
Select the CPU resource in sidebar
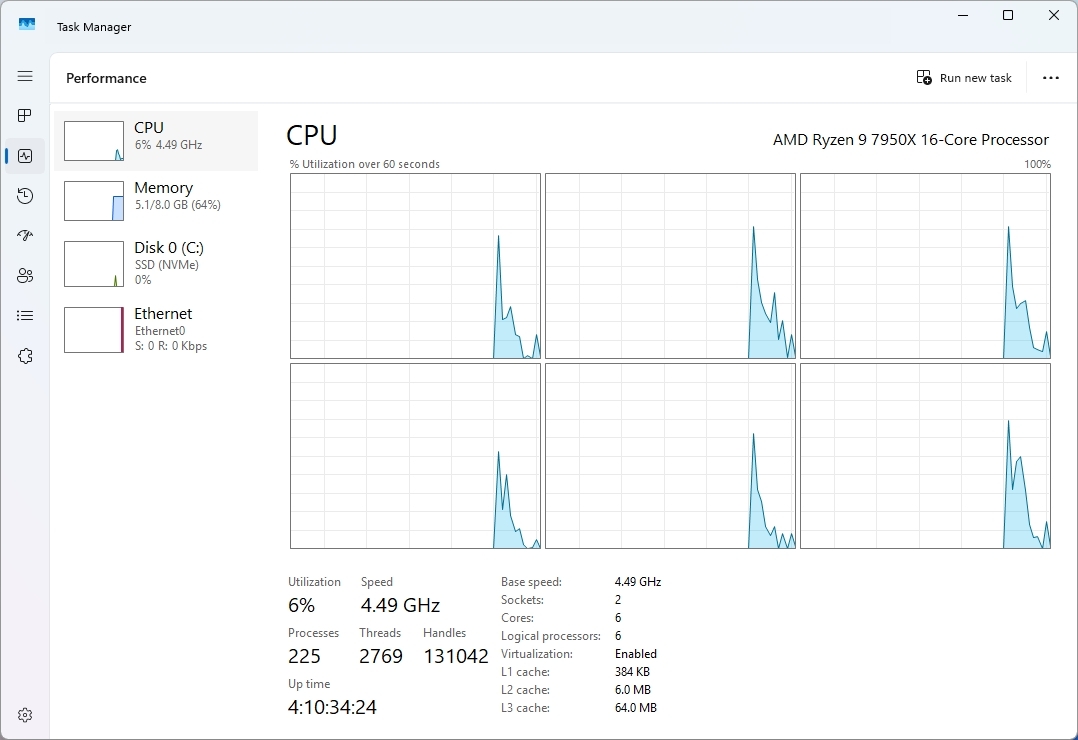(156, 141)
